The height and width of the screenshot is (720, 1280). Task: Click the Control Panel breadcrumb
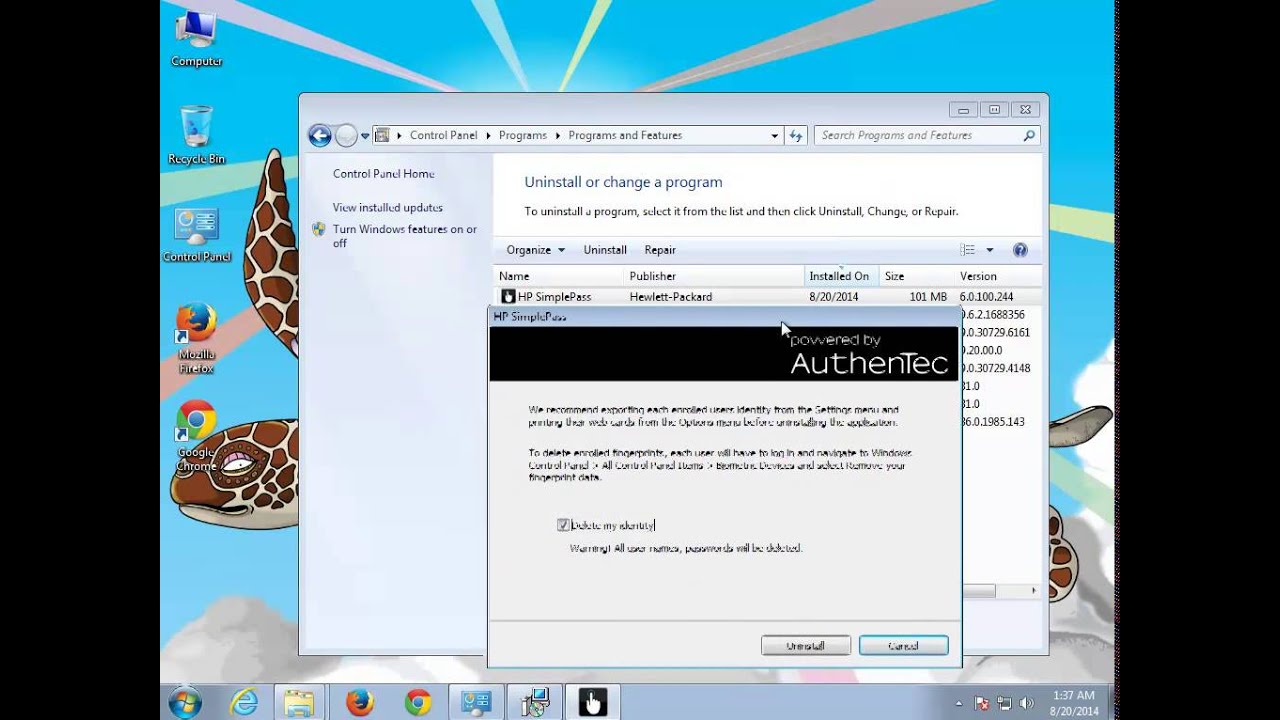click(x=443, y=135)
